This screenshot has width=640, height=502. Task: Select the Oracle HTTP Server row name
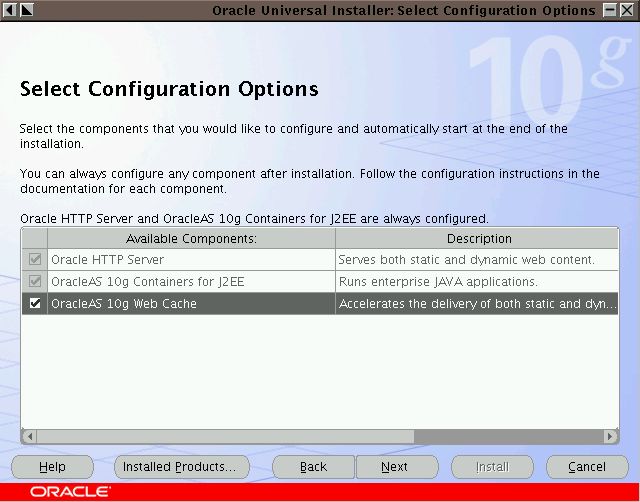pos(191,260)
